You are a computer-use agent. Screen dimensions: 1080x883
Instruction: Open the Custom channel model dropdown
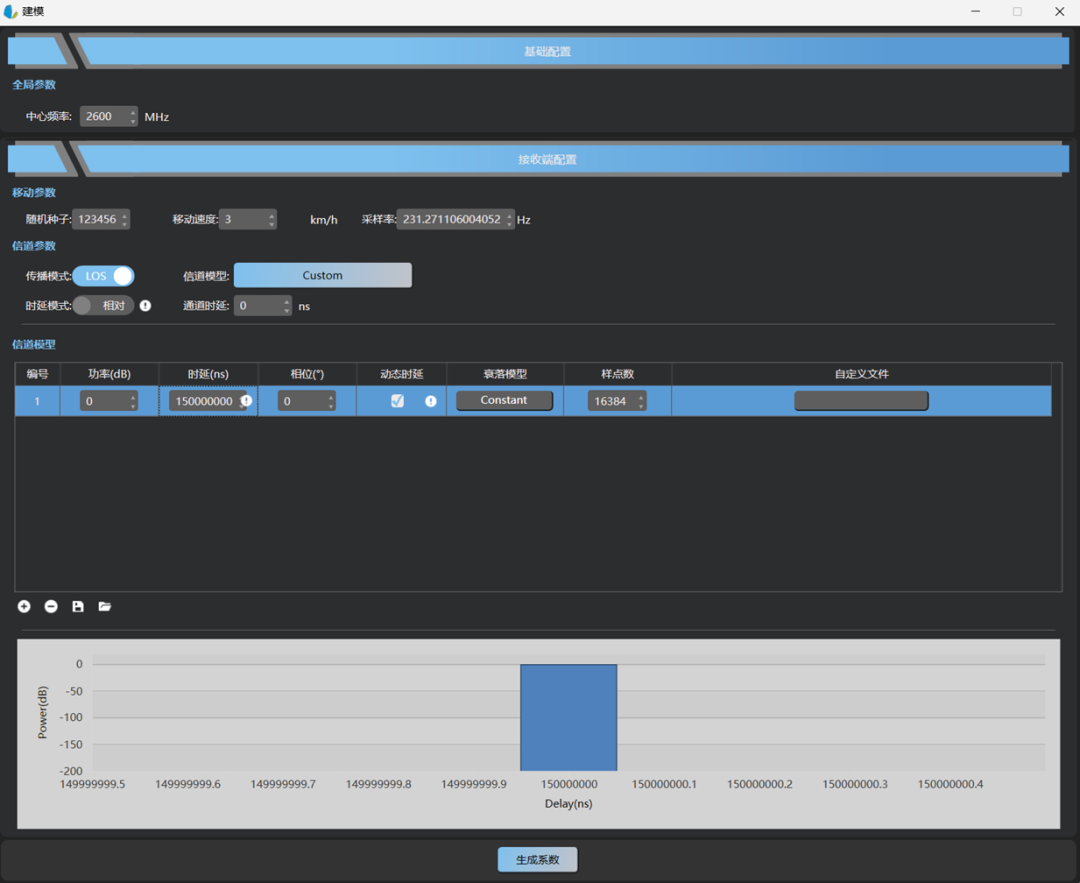(323, 275)
